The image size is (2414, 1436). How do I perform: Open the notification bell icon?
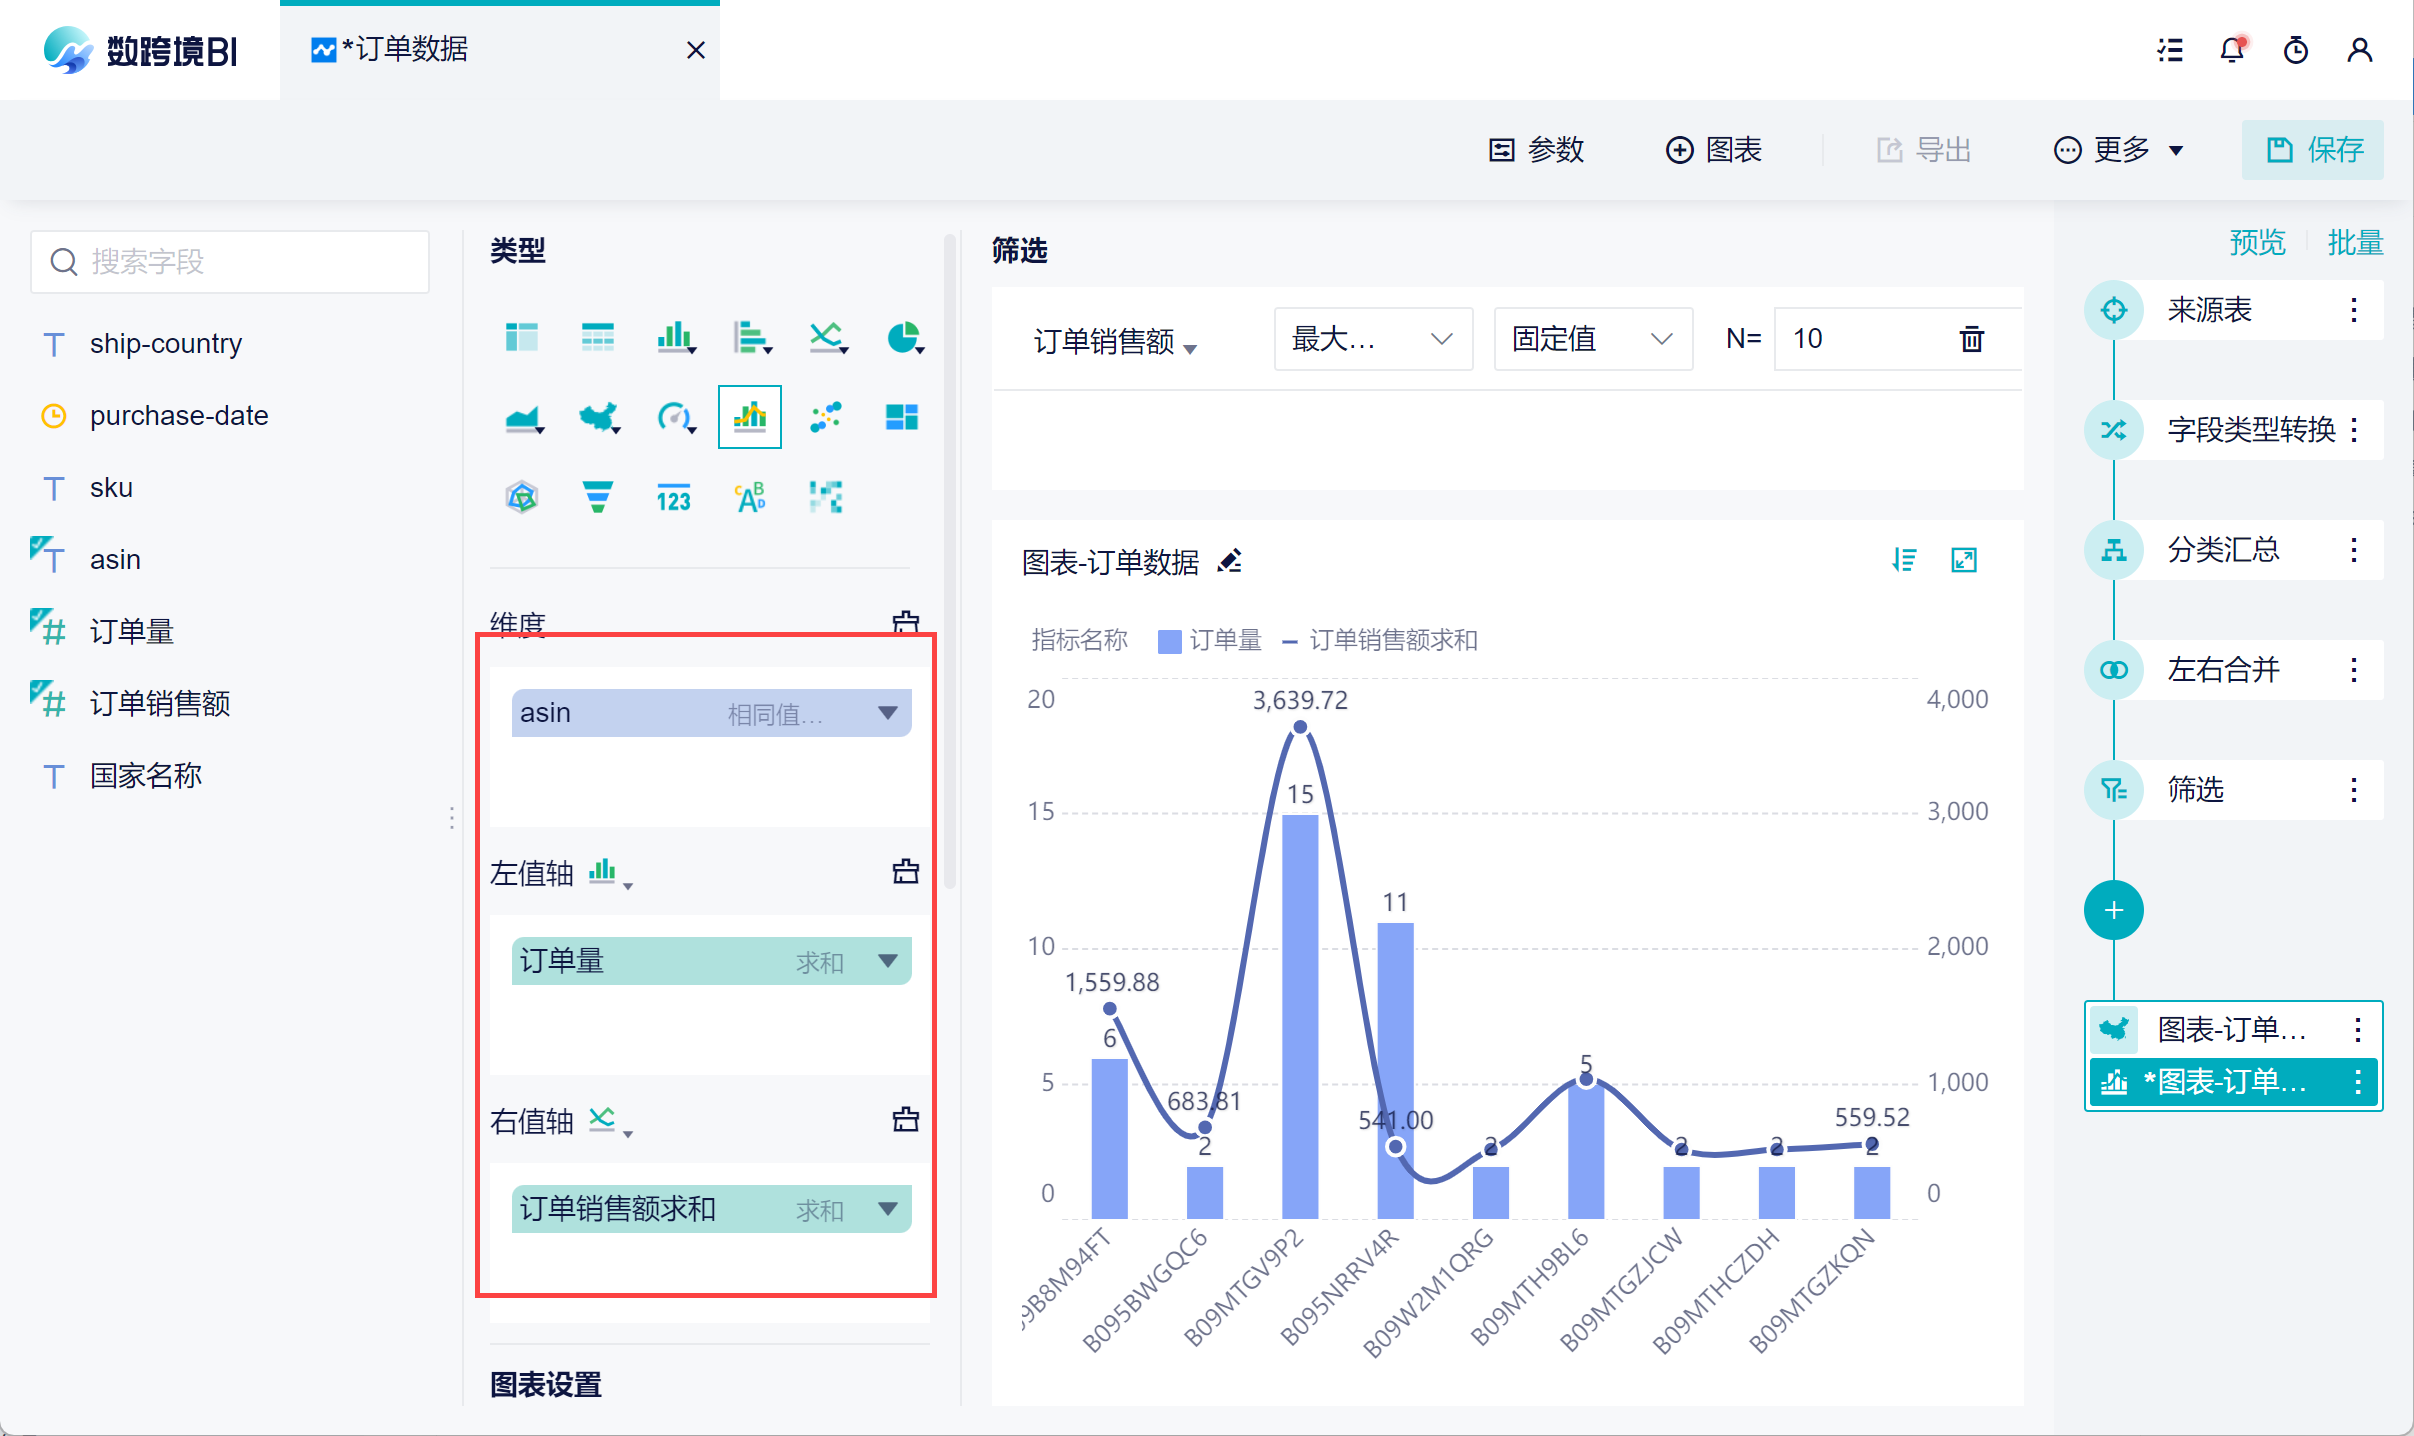coord(2232,50)
